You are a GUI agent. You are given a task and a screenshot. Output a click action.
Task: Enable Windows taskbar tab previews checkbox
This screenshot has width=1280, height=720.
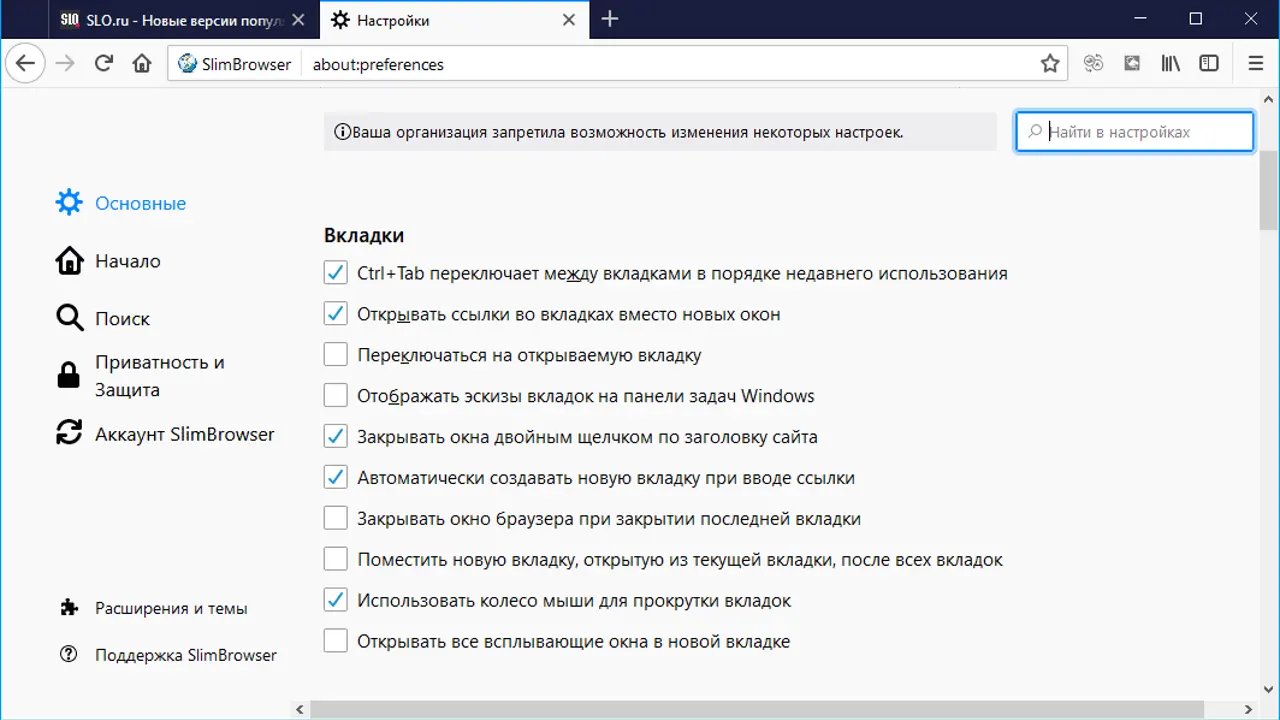coord(335,396)
